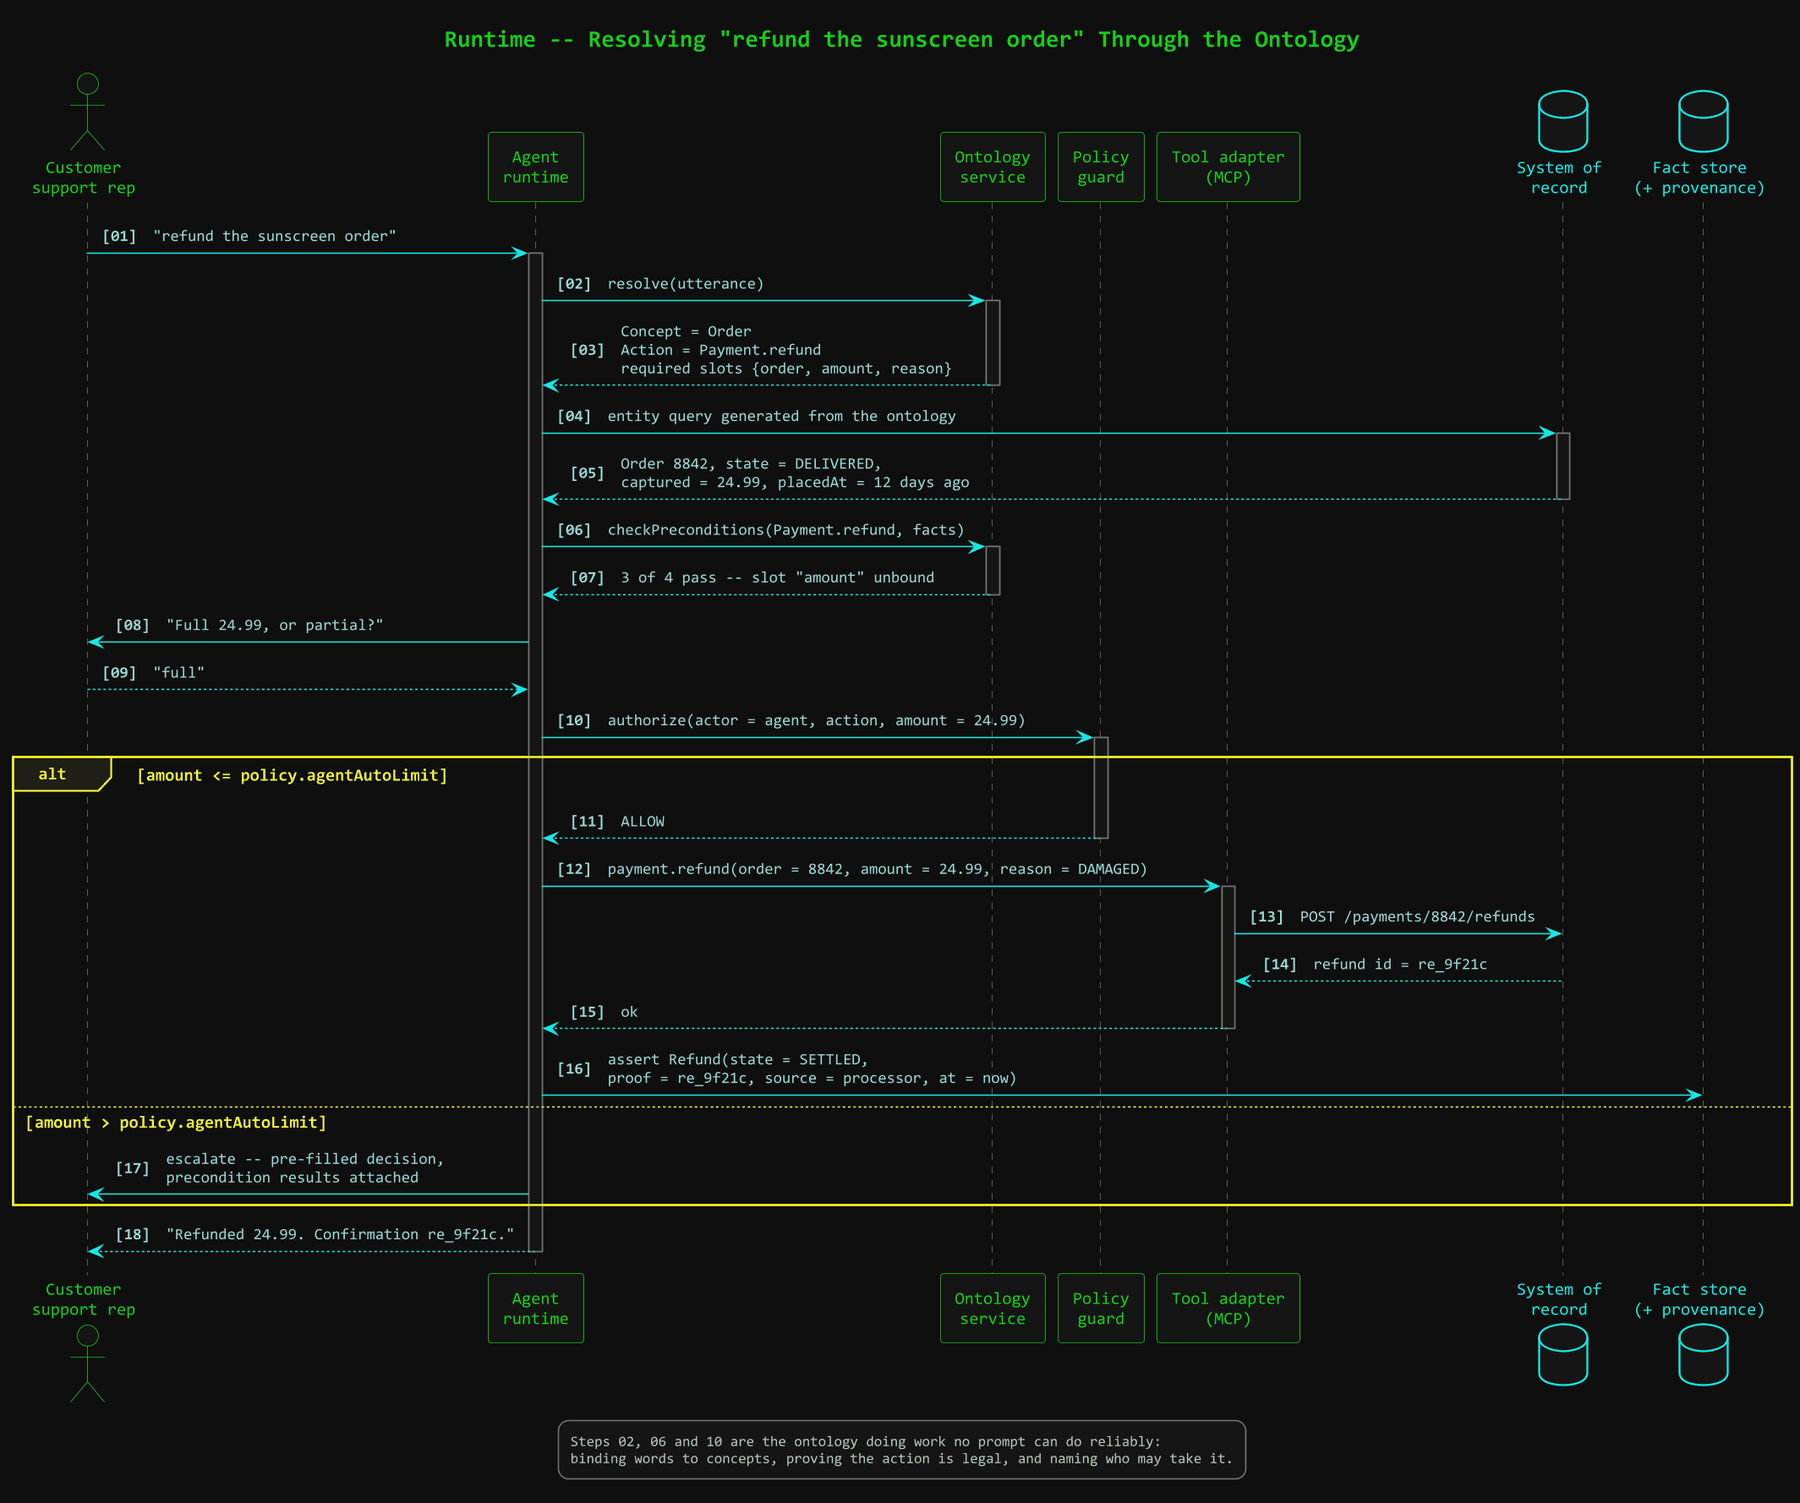
Task: Click message [13] POST /payments/8842/refunds
Action: tap(1392, 917)
